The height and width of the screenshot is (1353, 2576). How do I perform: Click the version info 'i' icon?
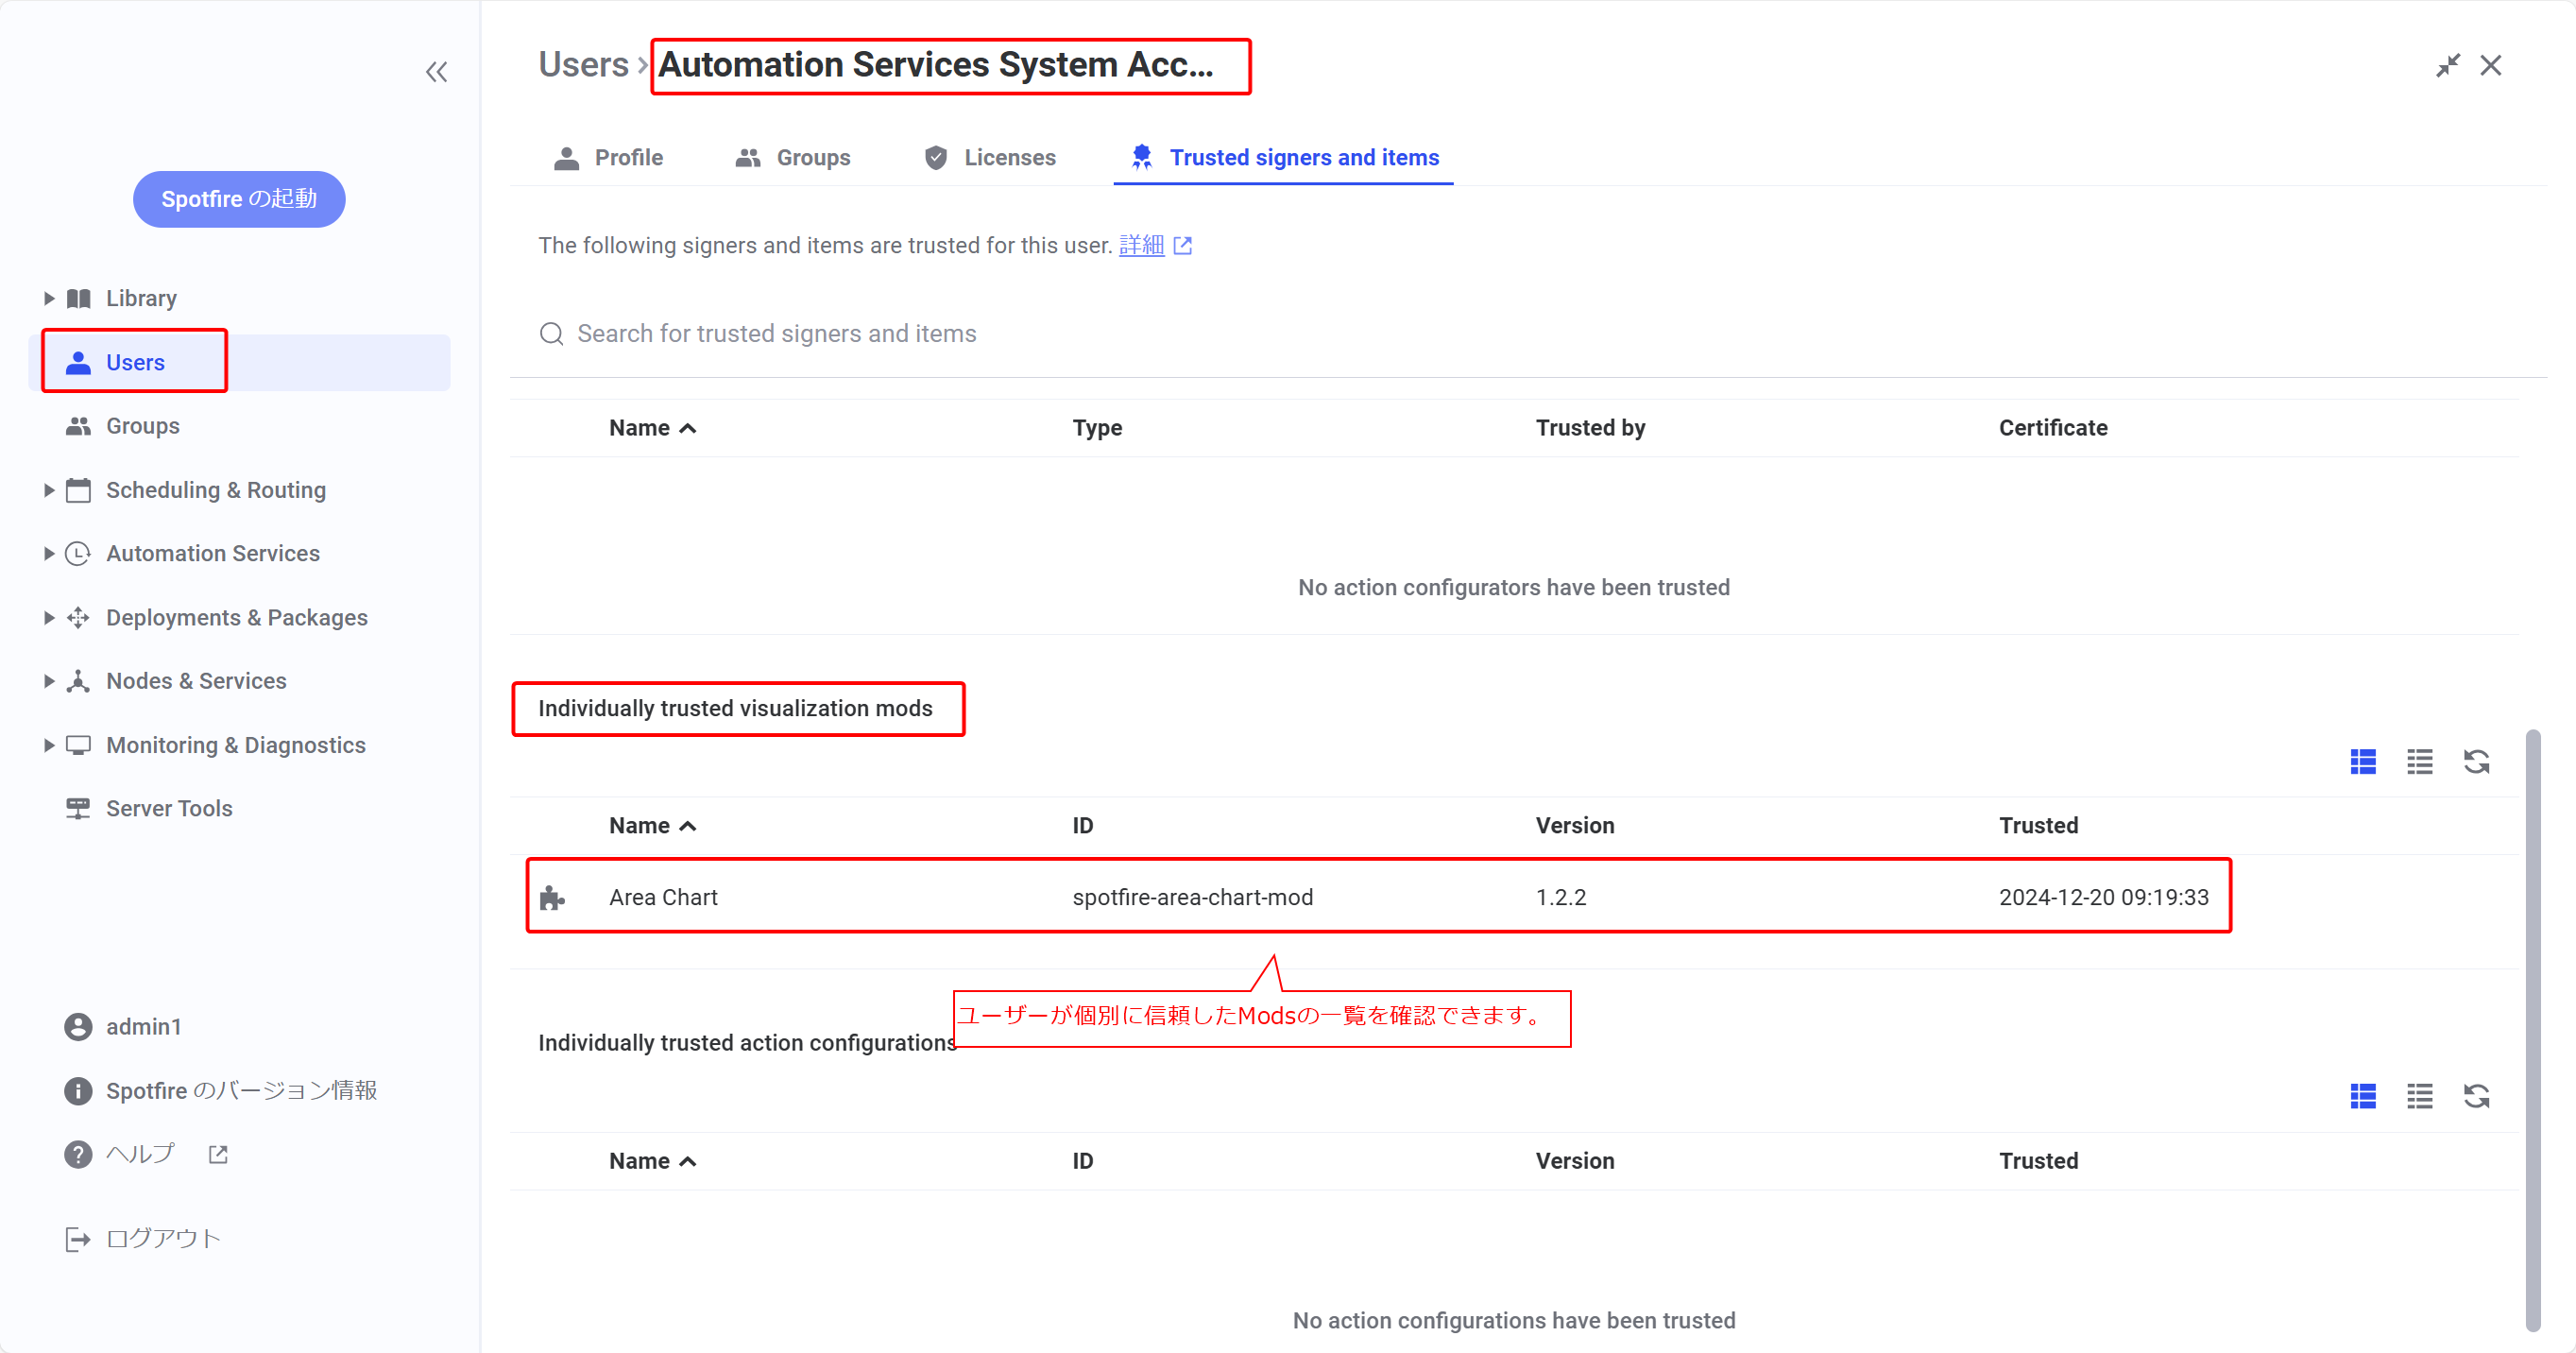(x=78, y=1091)
